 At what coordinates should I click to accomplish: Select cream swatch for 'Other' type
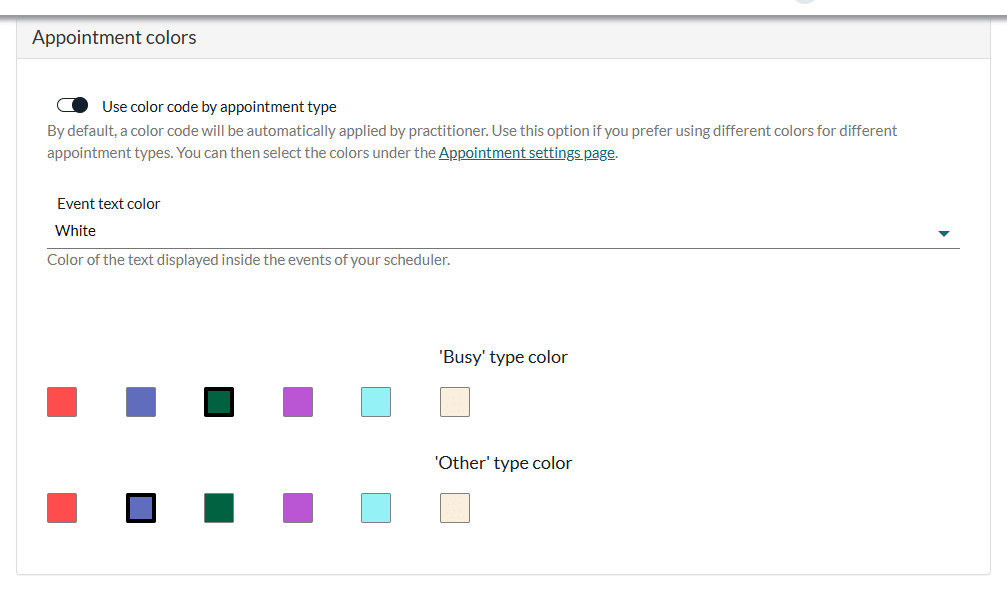click(x=455, y=508)
